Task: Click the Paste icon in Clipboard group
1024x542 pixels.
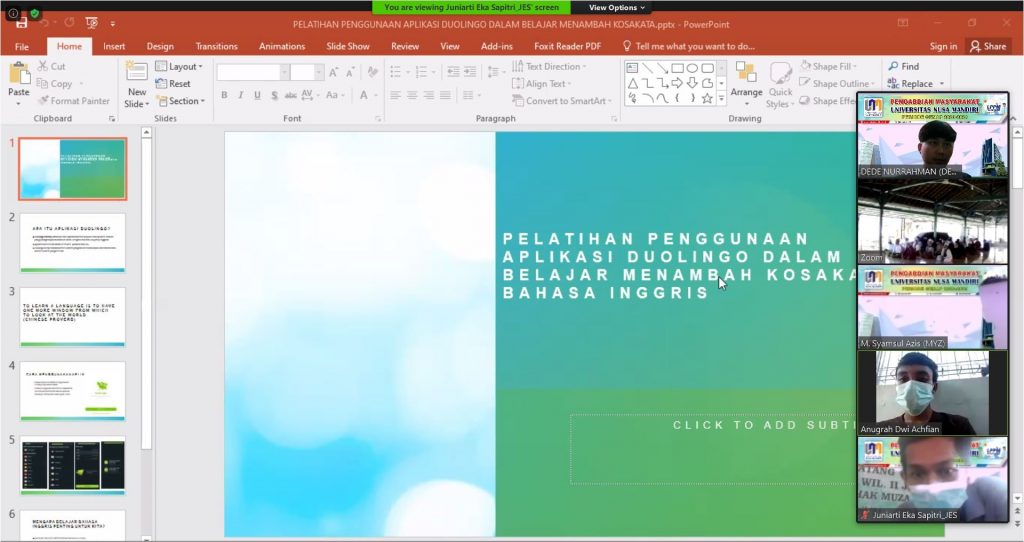Action: coord(19,75)
